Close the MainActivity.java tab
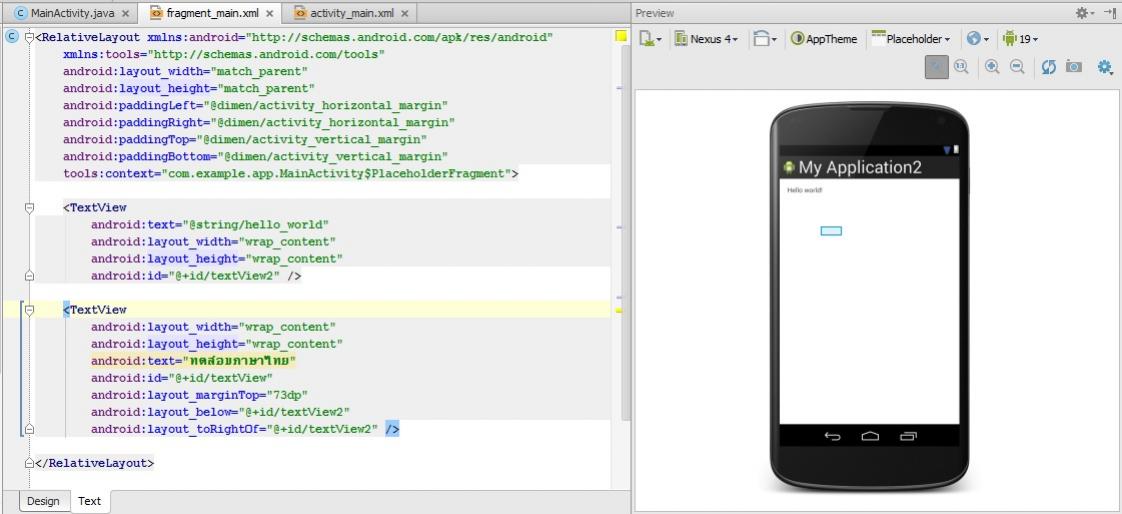This screenshot has width=1122, height=514. click(126, 14)
